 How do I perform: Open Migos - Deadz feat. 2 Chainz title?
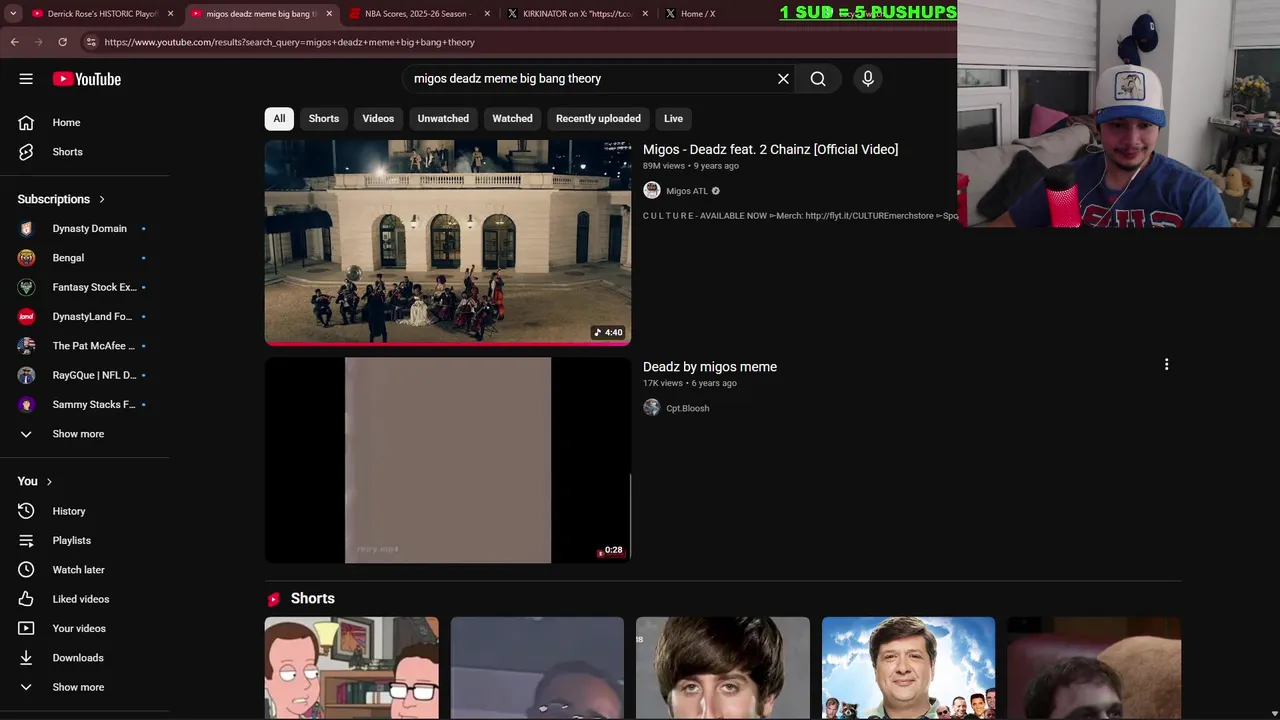(770, 149)
